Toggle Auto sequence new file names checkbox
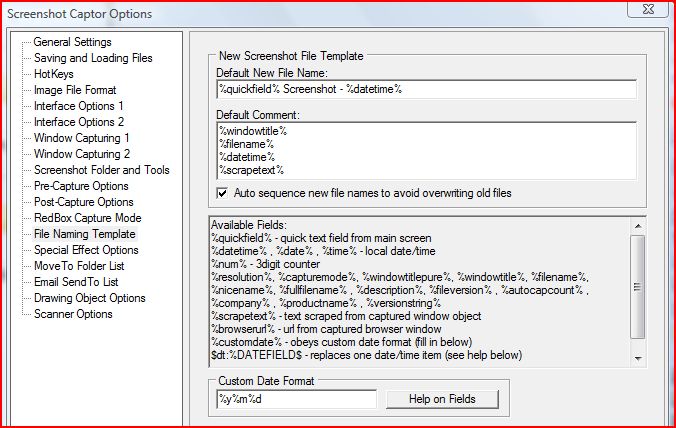The width and height of the screenshot is (676, 428). 222,193
